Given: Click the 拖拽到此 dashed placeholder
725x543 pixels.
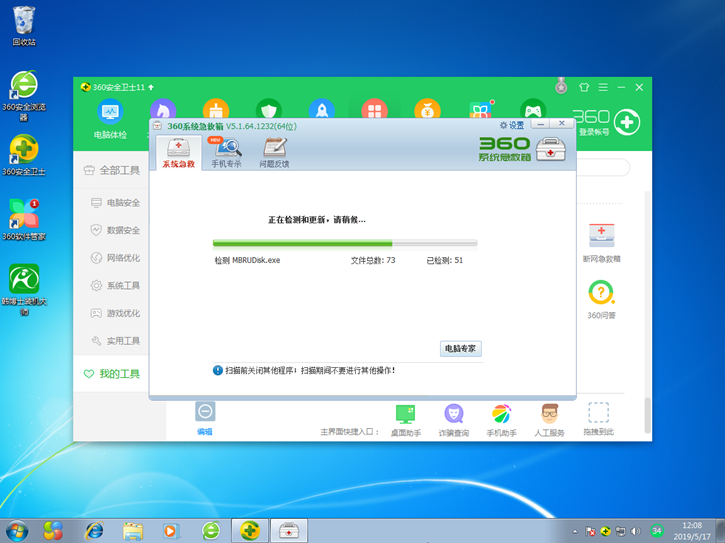Looking at the screenshot, I should tap(598, 419).
